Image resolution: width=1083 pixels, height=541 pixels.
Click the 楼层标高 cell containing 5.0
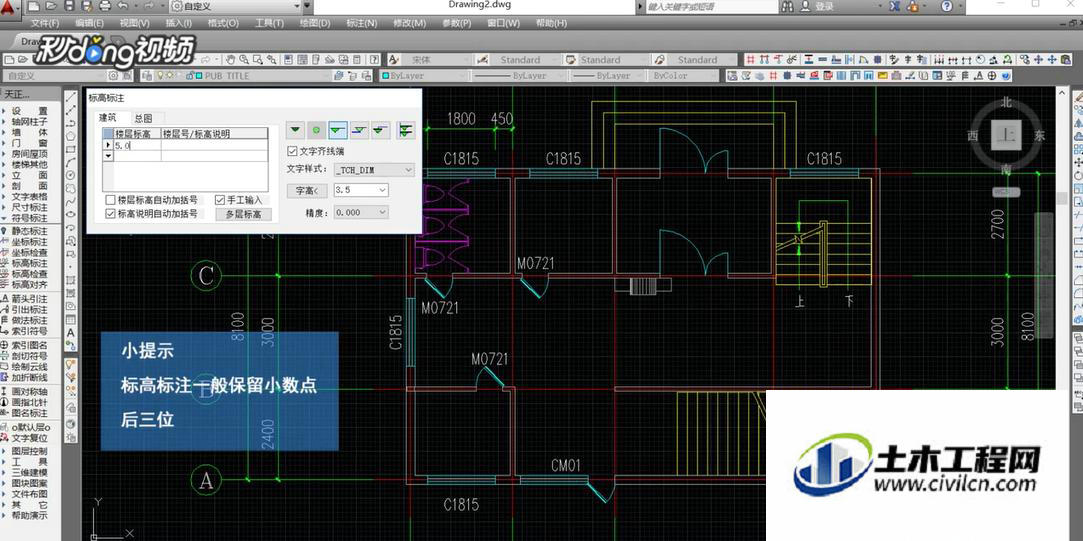(x=137, y=146)
